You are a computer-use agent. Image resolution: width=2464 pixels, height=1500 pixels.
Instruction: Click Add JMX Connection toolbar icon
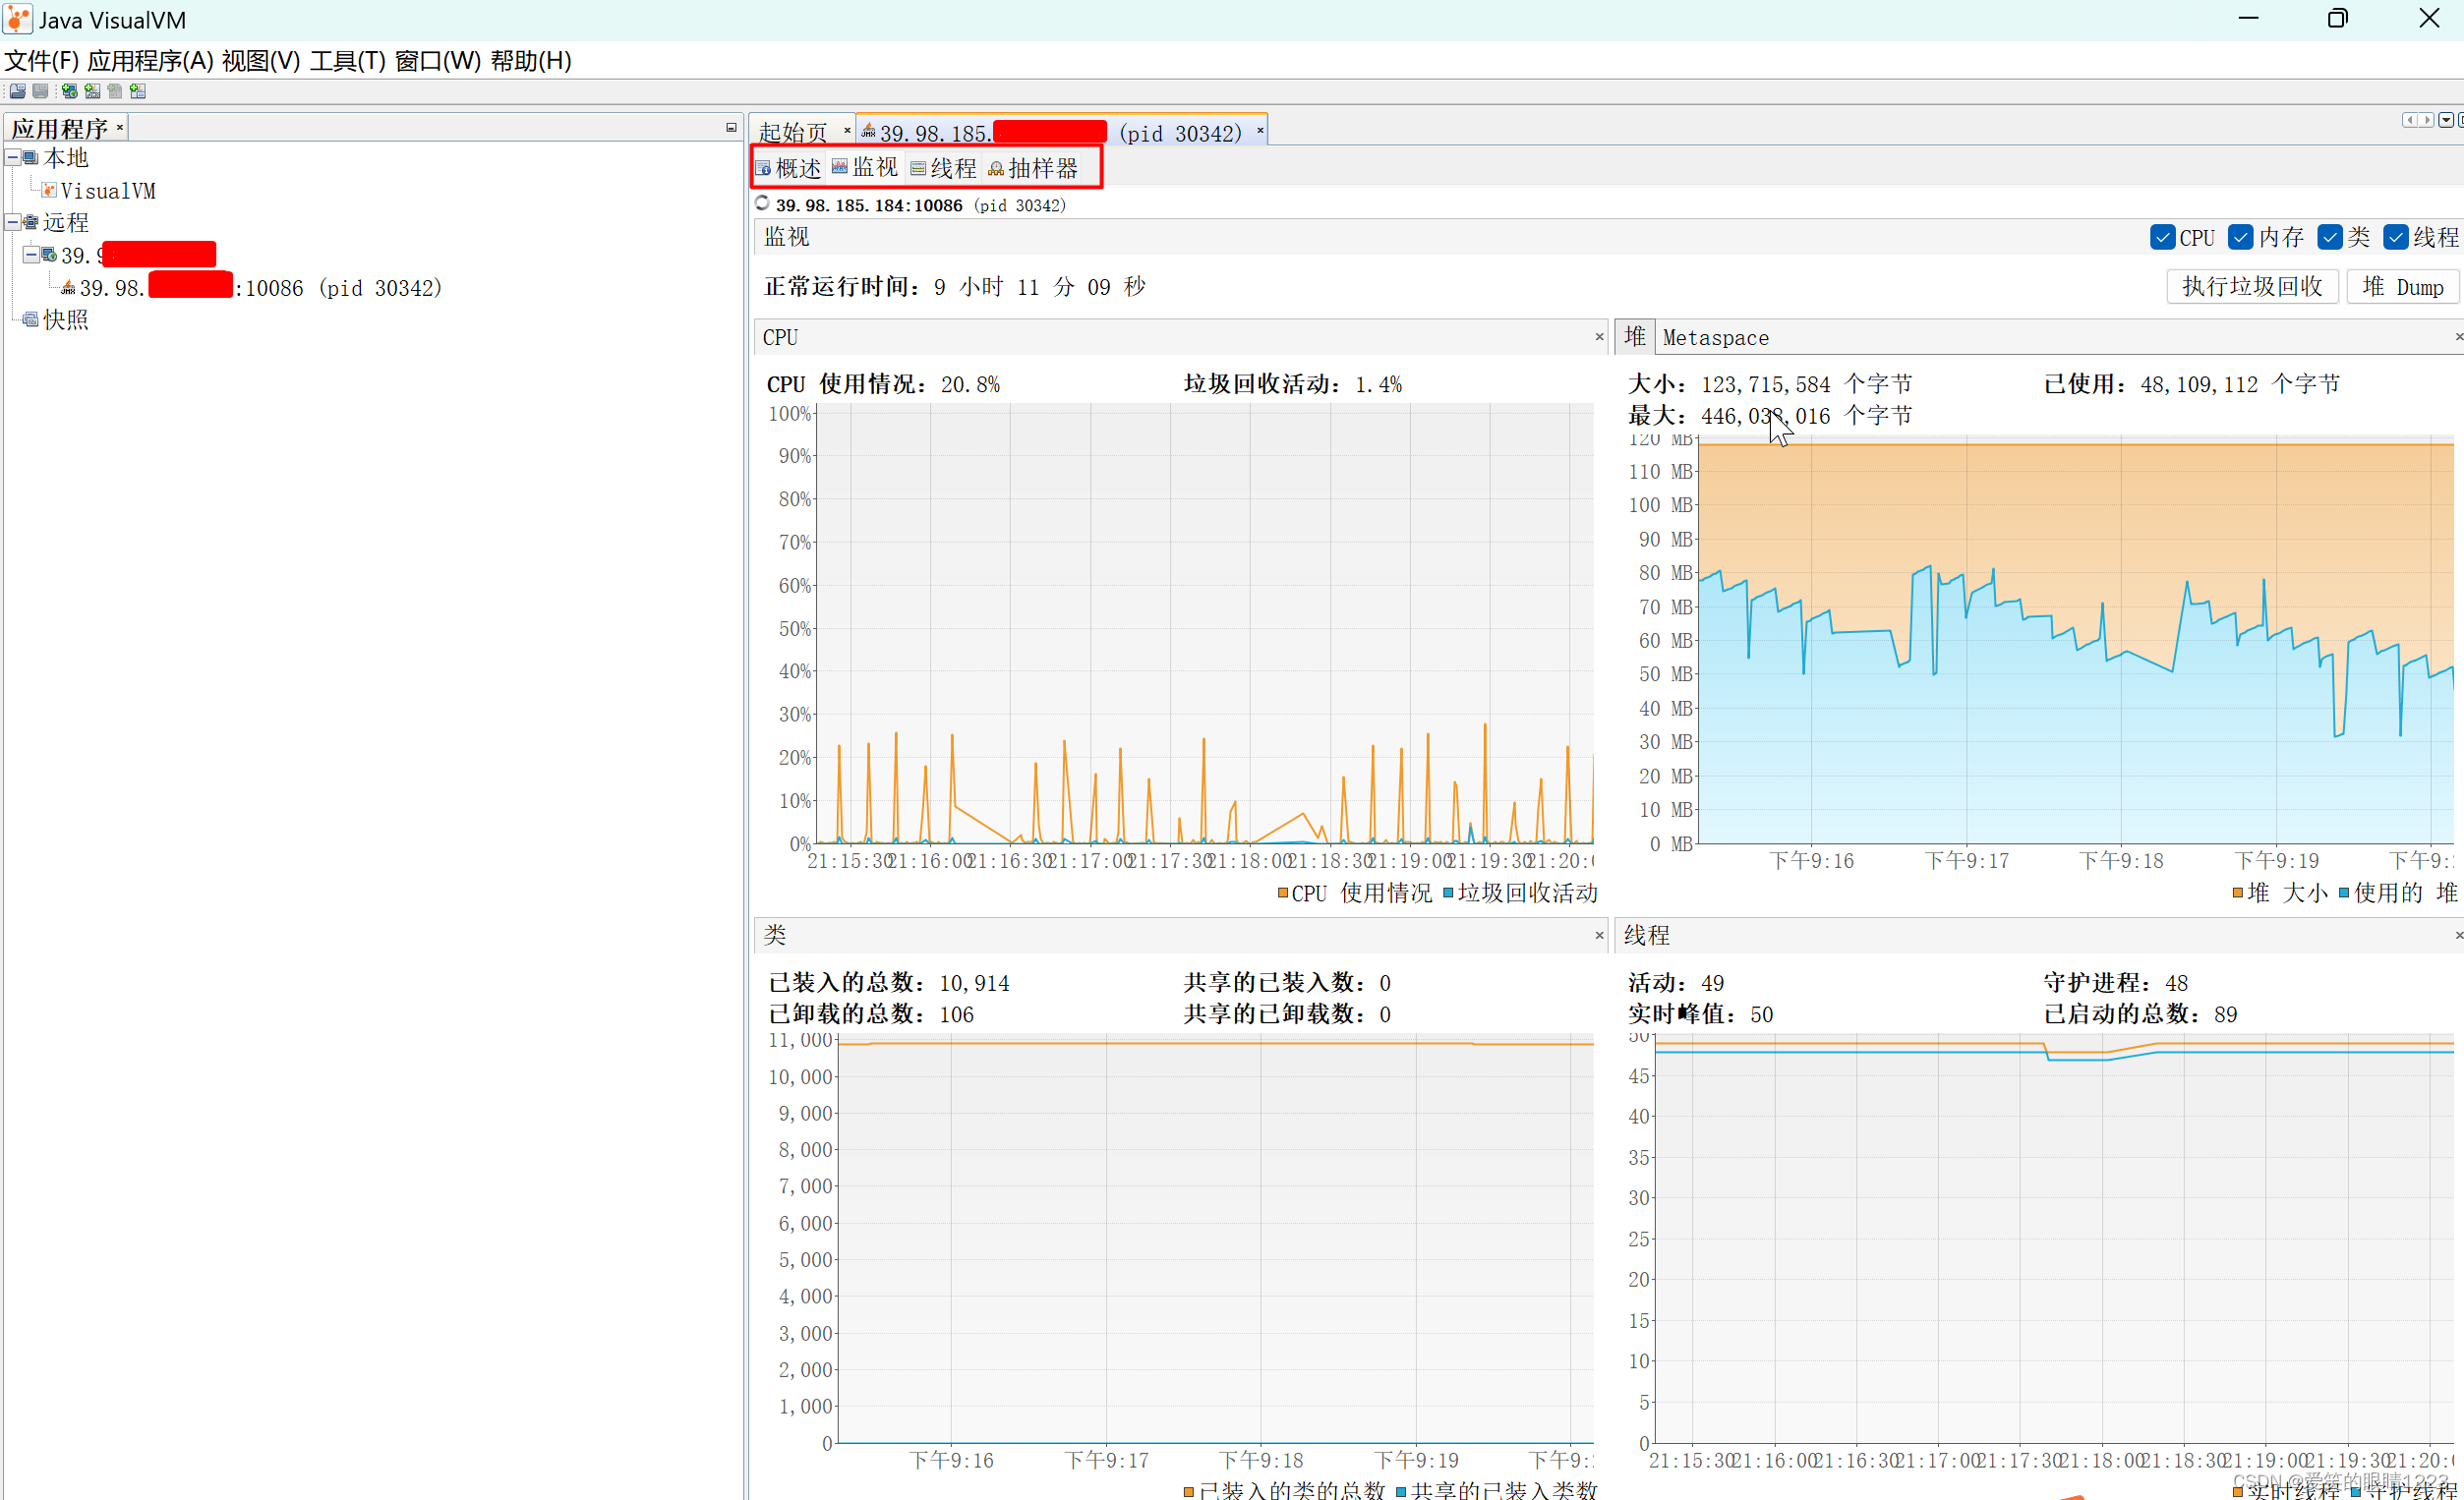point(92,91)
